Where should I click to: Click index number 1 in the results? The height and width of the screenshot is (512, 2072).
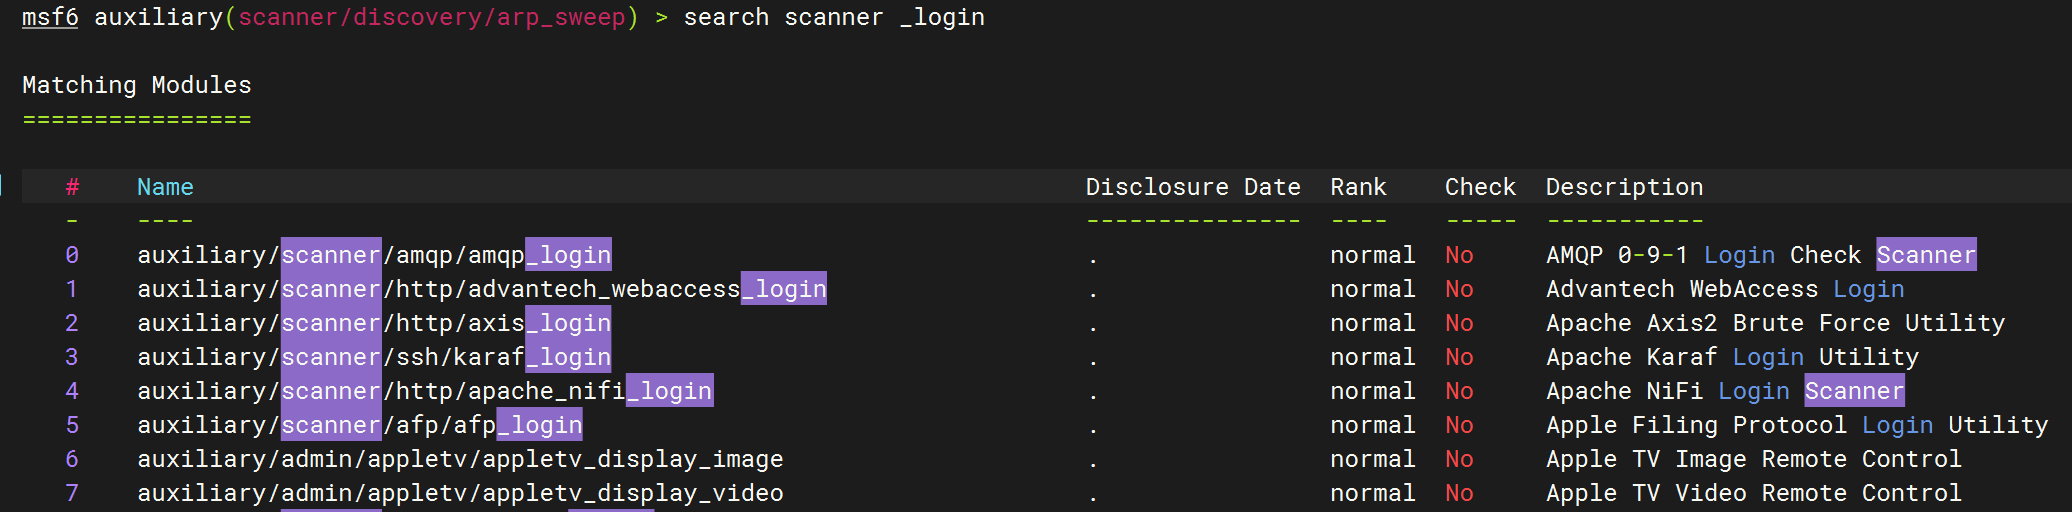click(x=72, y=289)
